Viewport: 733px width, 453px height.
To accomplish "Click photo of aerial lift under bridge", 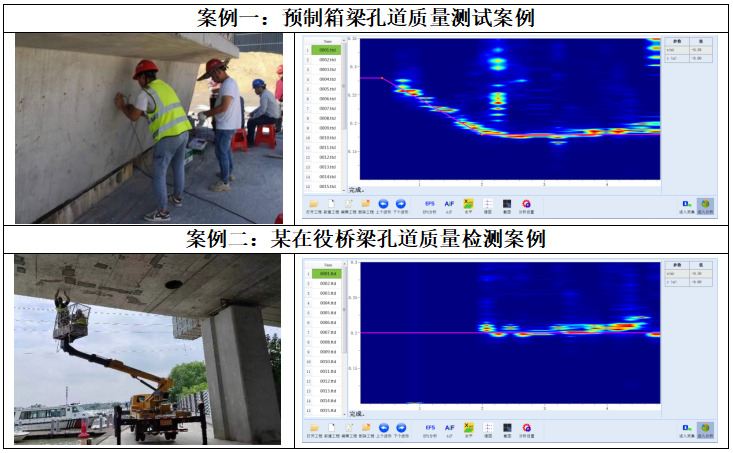I will tap(147, 349).
